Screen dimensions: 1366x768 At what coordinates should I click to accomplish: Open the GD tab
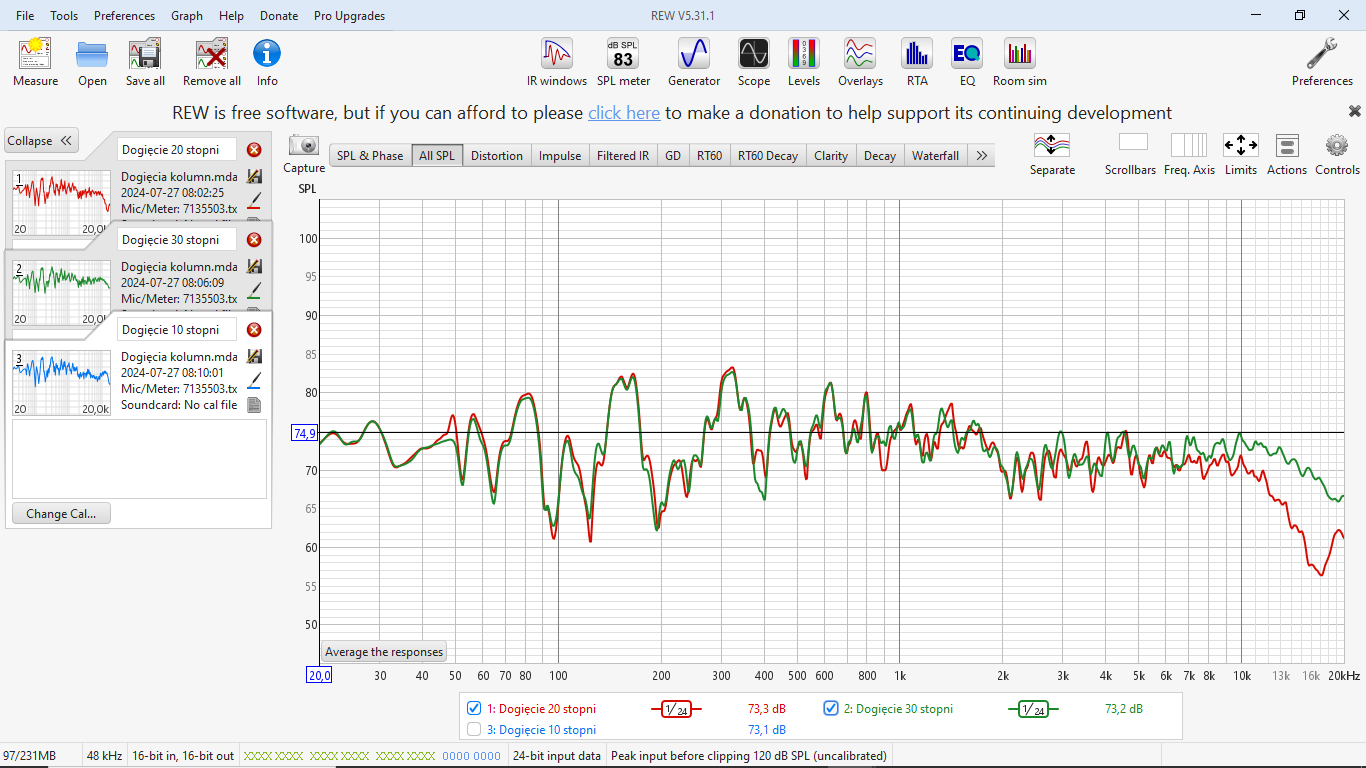[673, 155]
